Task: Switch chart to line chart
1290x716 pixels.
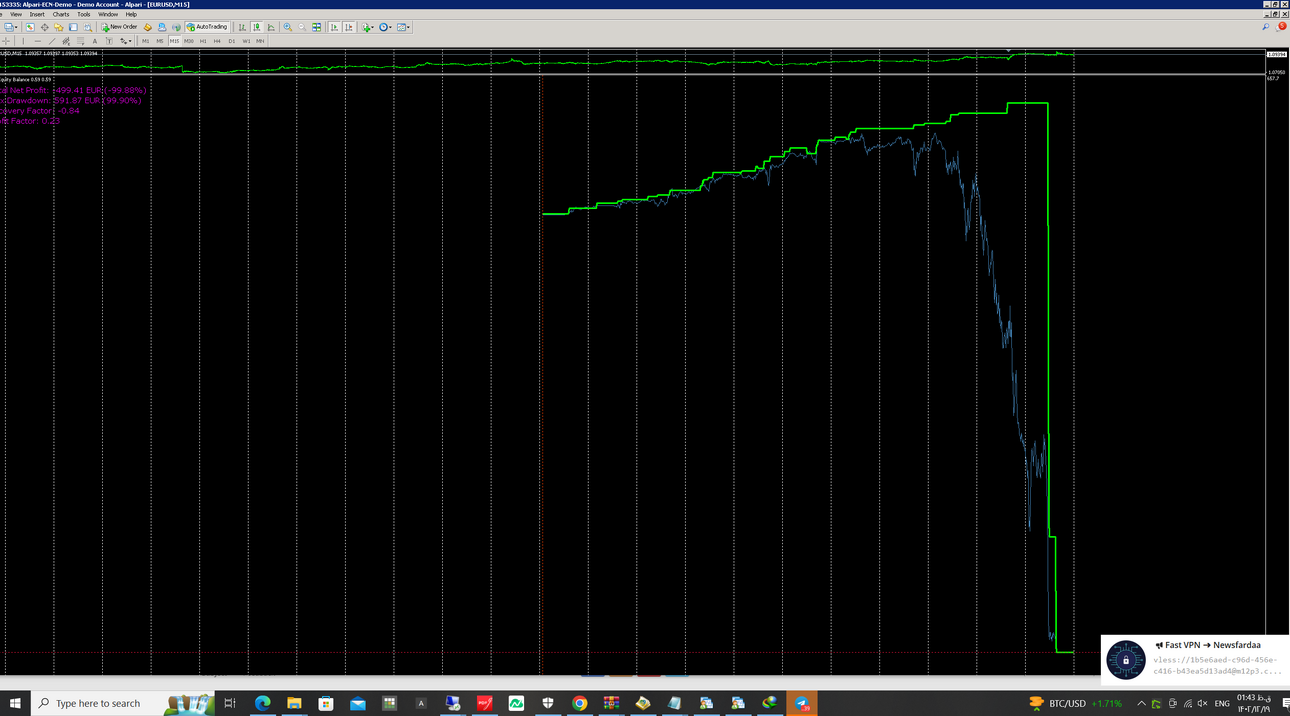Action: coord(271,27)
